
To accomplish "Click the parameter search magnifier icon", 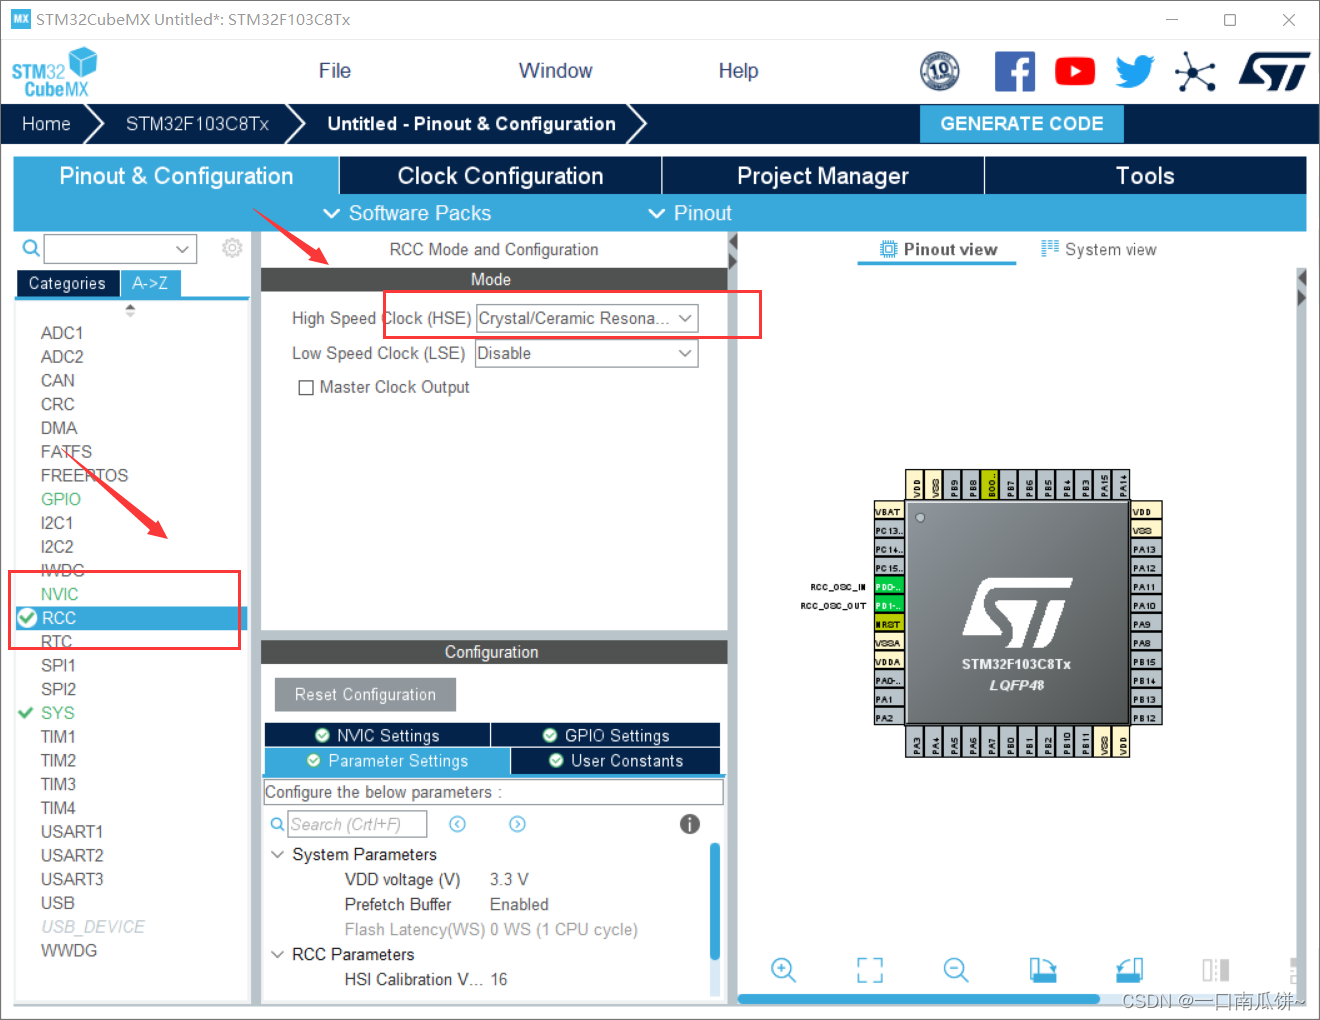I will coord(277,824).
